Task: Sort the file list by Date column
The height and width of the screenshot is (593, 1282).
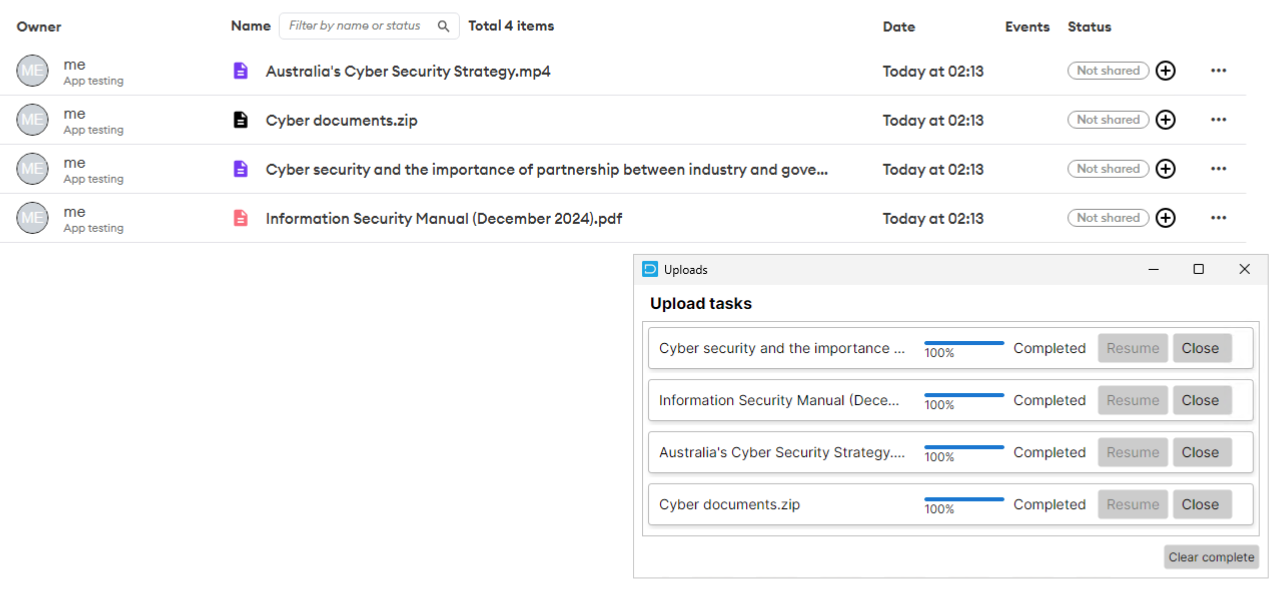Action: point(899,27)
